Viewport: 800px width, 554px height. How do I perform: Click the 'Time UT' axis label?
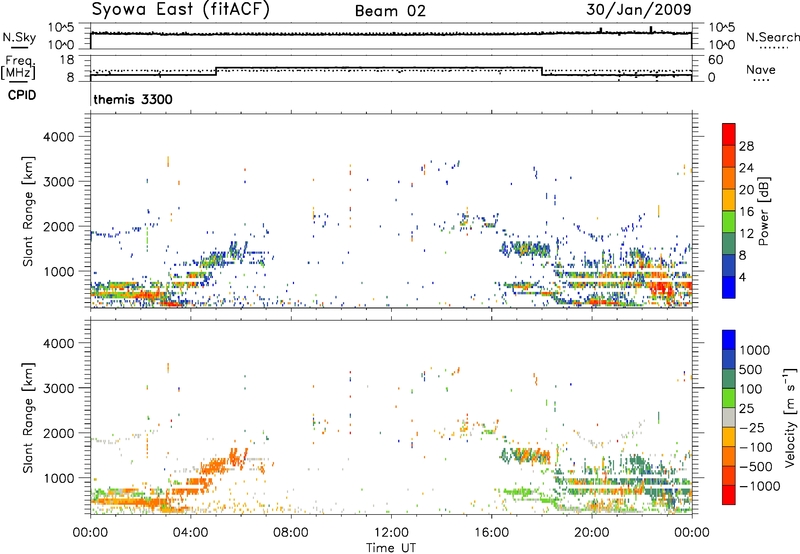(x=391, y=548)
